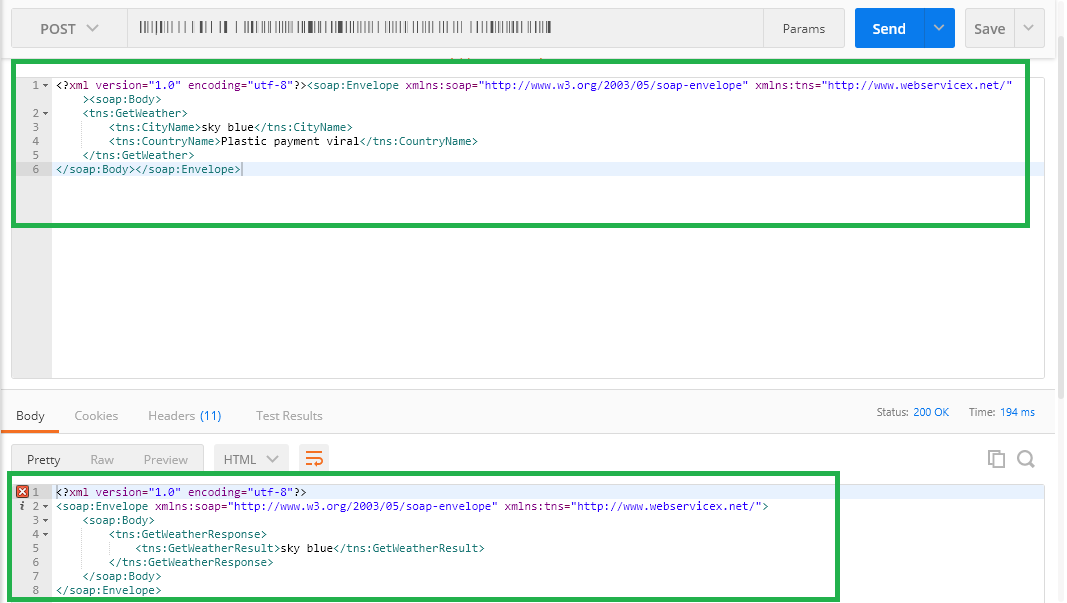The width and height of the screenshot is (1067, 603).
Task: Open the HTML format dropdown
Action: (x=251, y=459)
